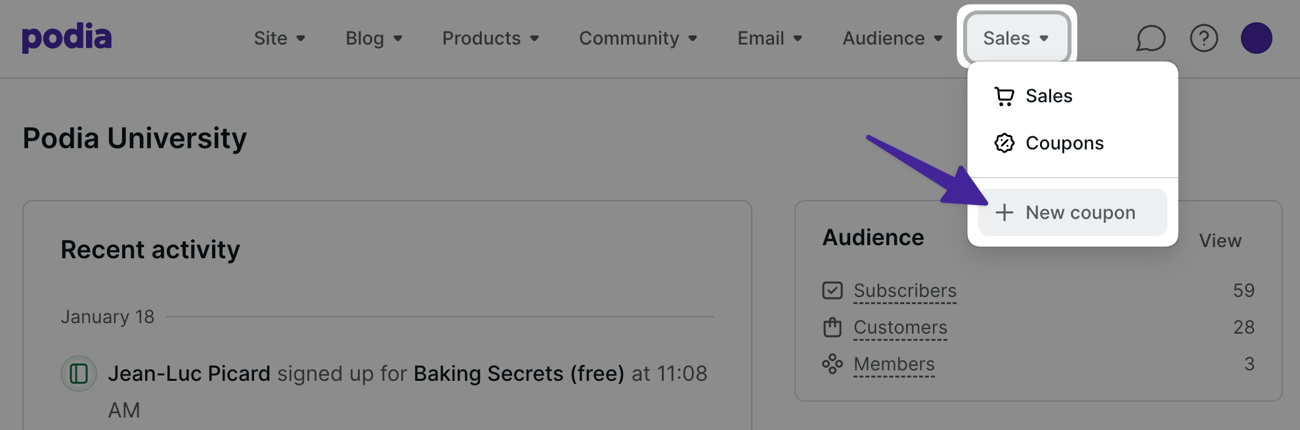The height and width of the screenshot is (430, 1300).
Task: Click View in the Audience card
Action: [1220, 240]
